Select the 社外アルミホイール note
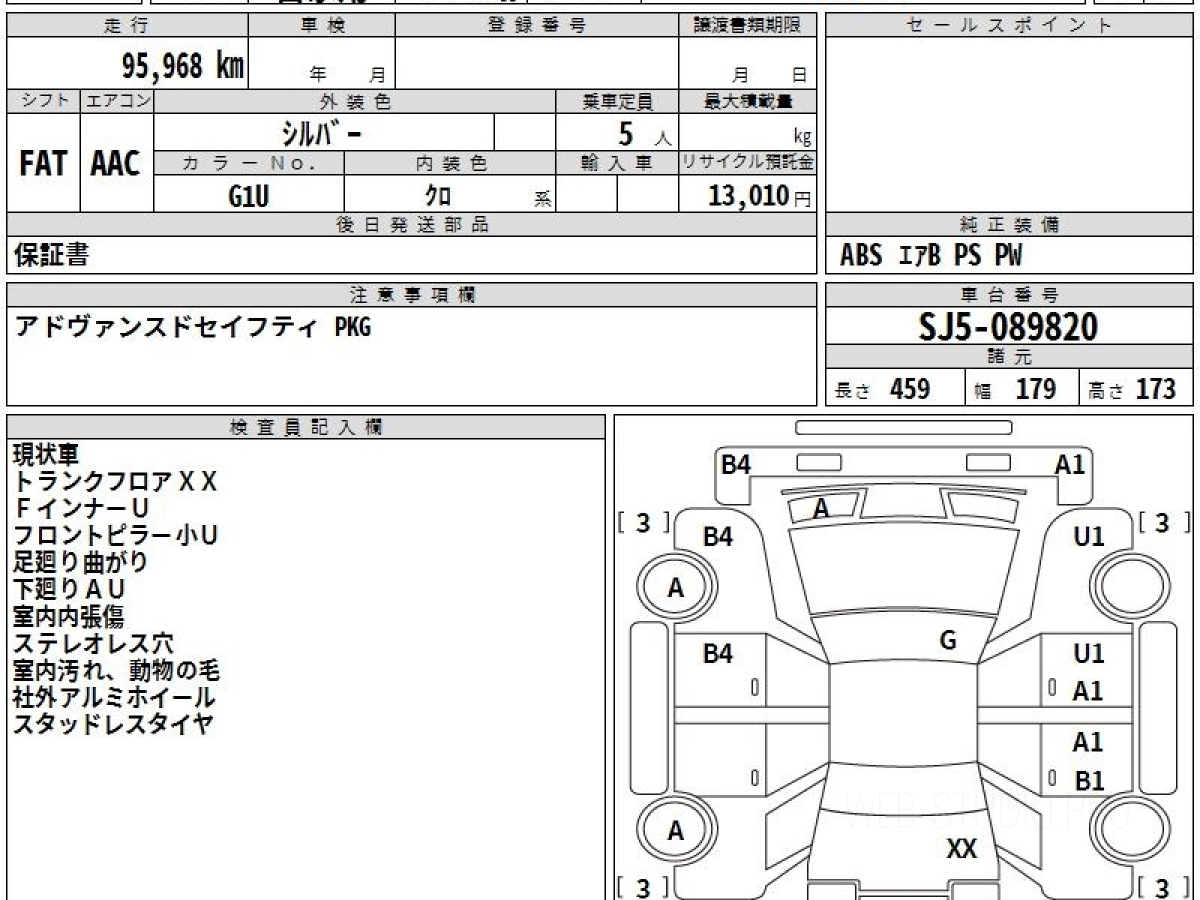 pyautogui.click(x=114, y=698)
